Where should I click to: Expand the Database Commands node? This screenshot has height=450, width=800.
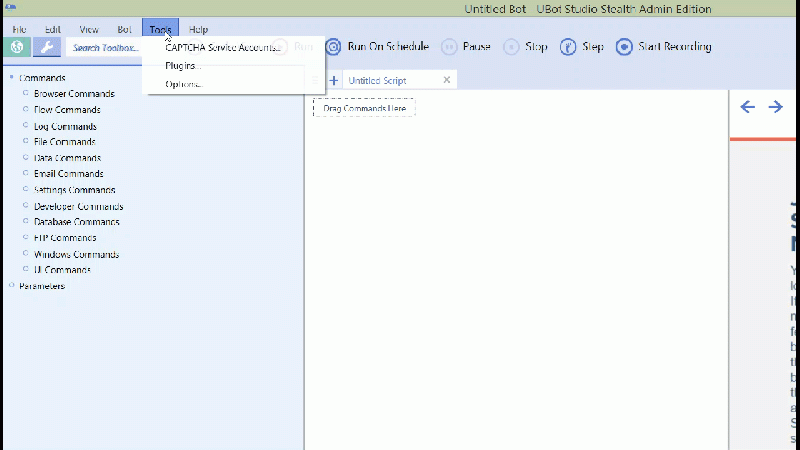click(x=26, y=221)
